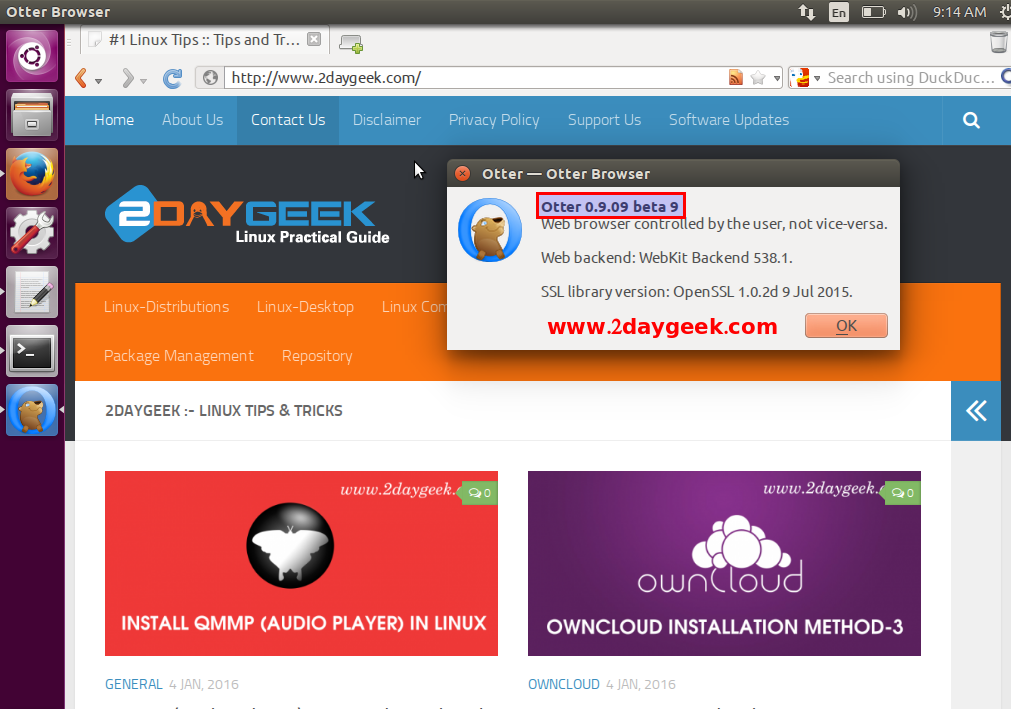Open the Files manager in the launcher
Image resolution: width=1011 pixels, height=709 pixels.
pyautogui.click(x=32, y=115)
